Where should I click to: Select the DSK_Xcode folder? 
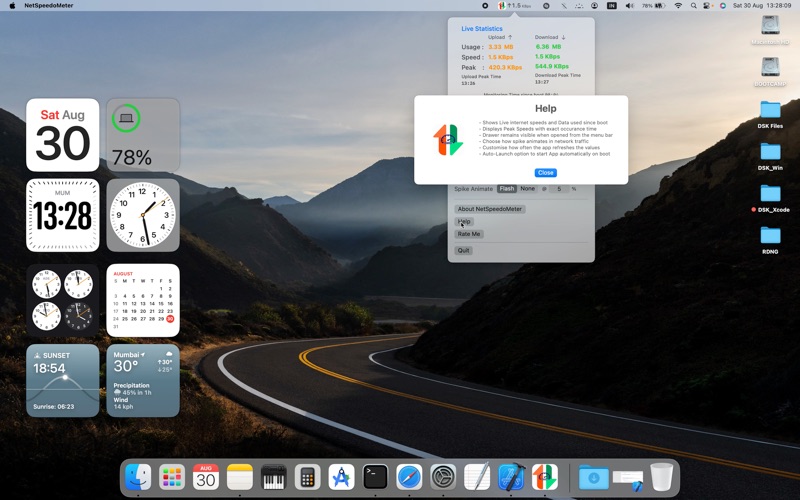(770, 193)
